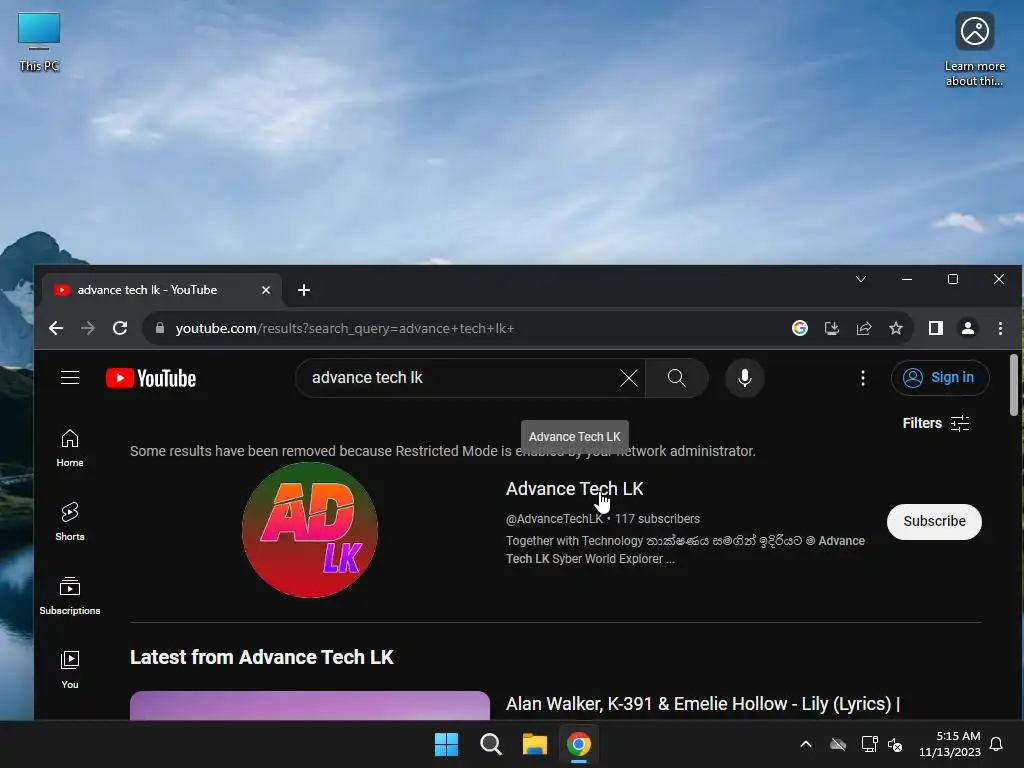Open YouTube settings three-dot menu
The width and height of the screenshot is (1024, 768).
pyautogui.click(x=863, y=377)
